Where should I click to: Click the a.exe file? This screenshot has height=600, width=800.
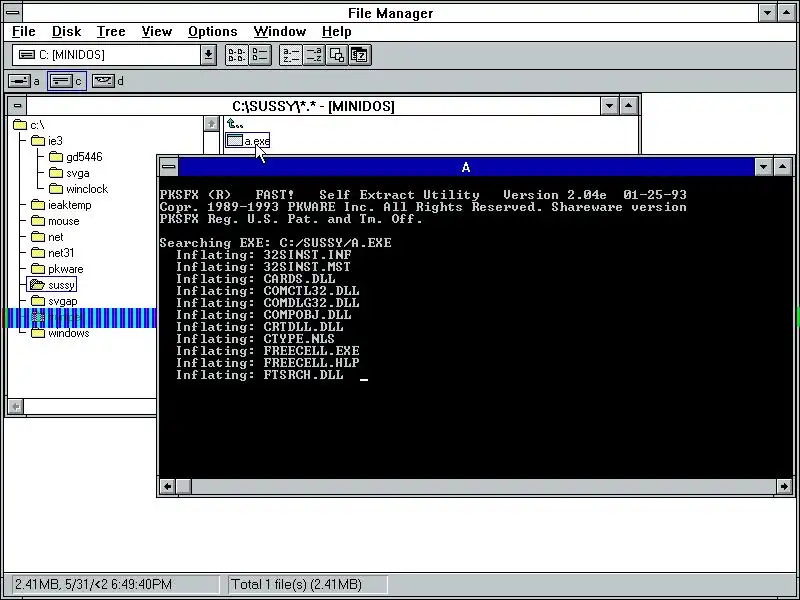click(247, 141)
